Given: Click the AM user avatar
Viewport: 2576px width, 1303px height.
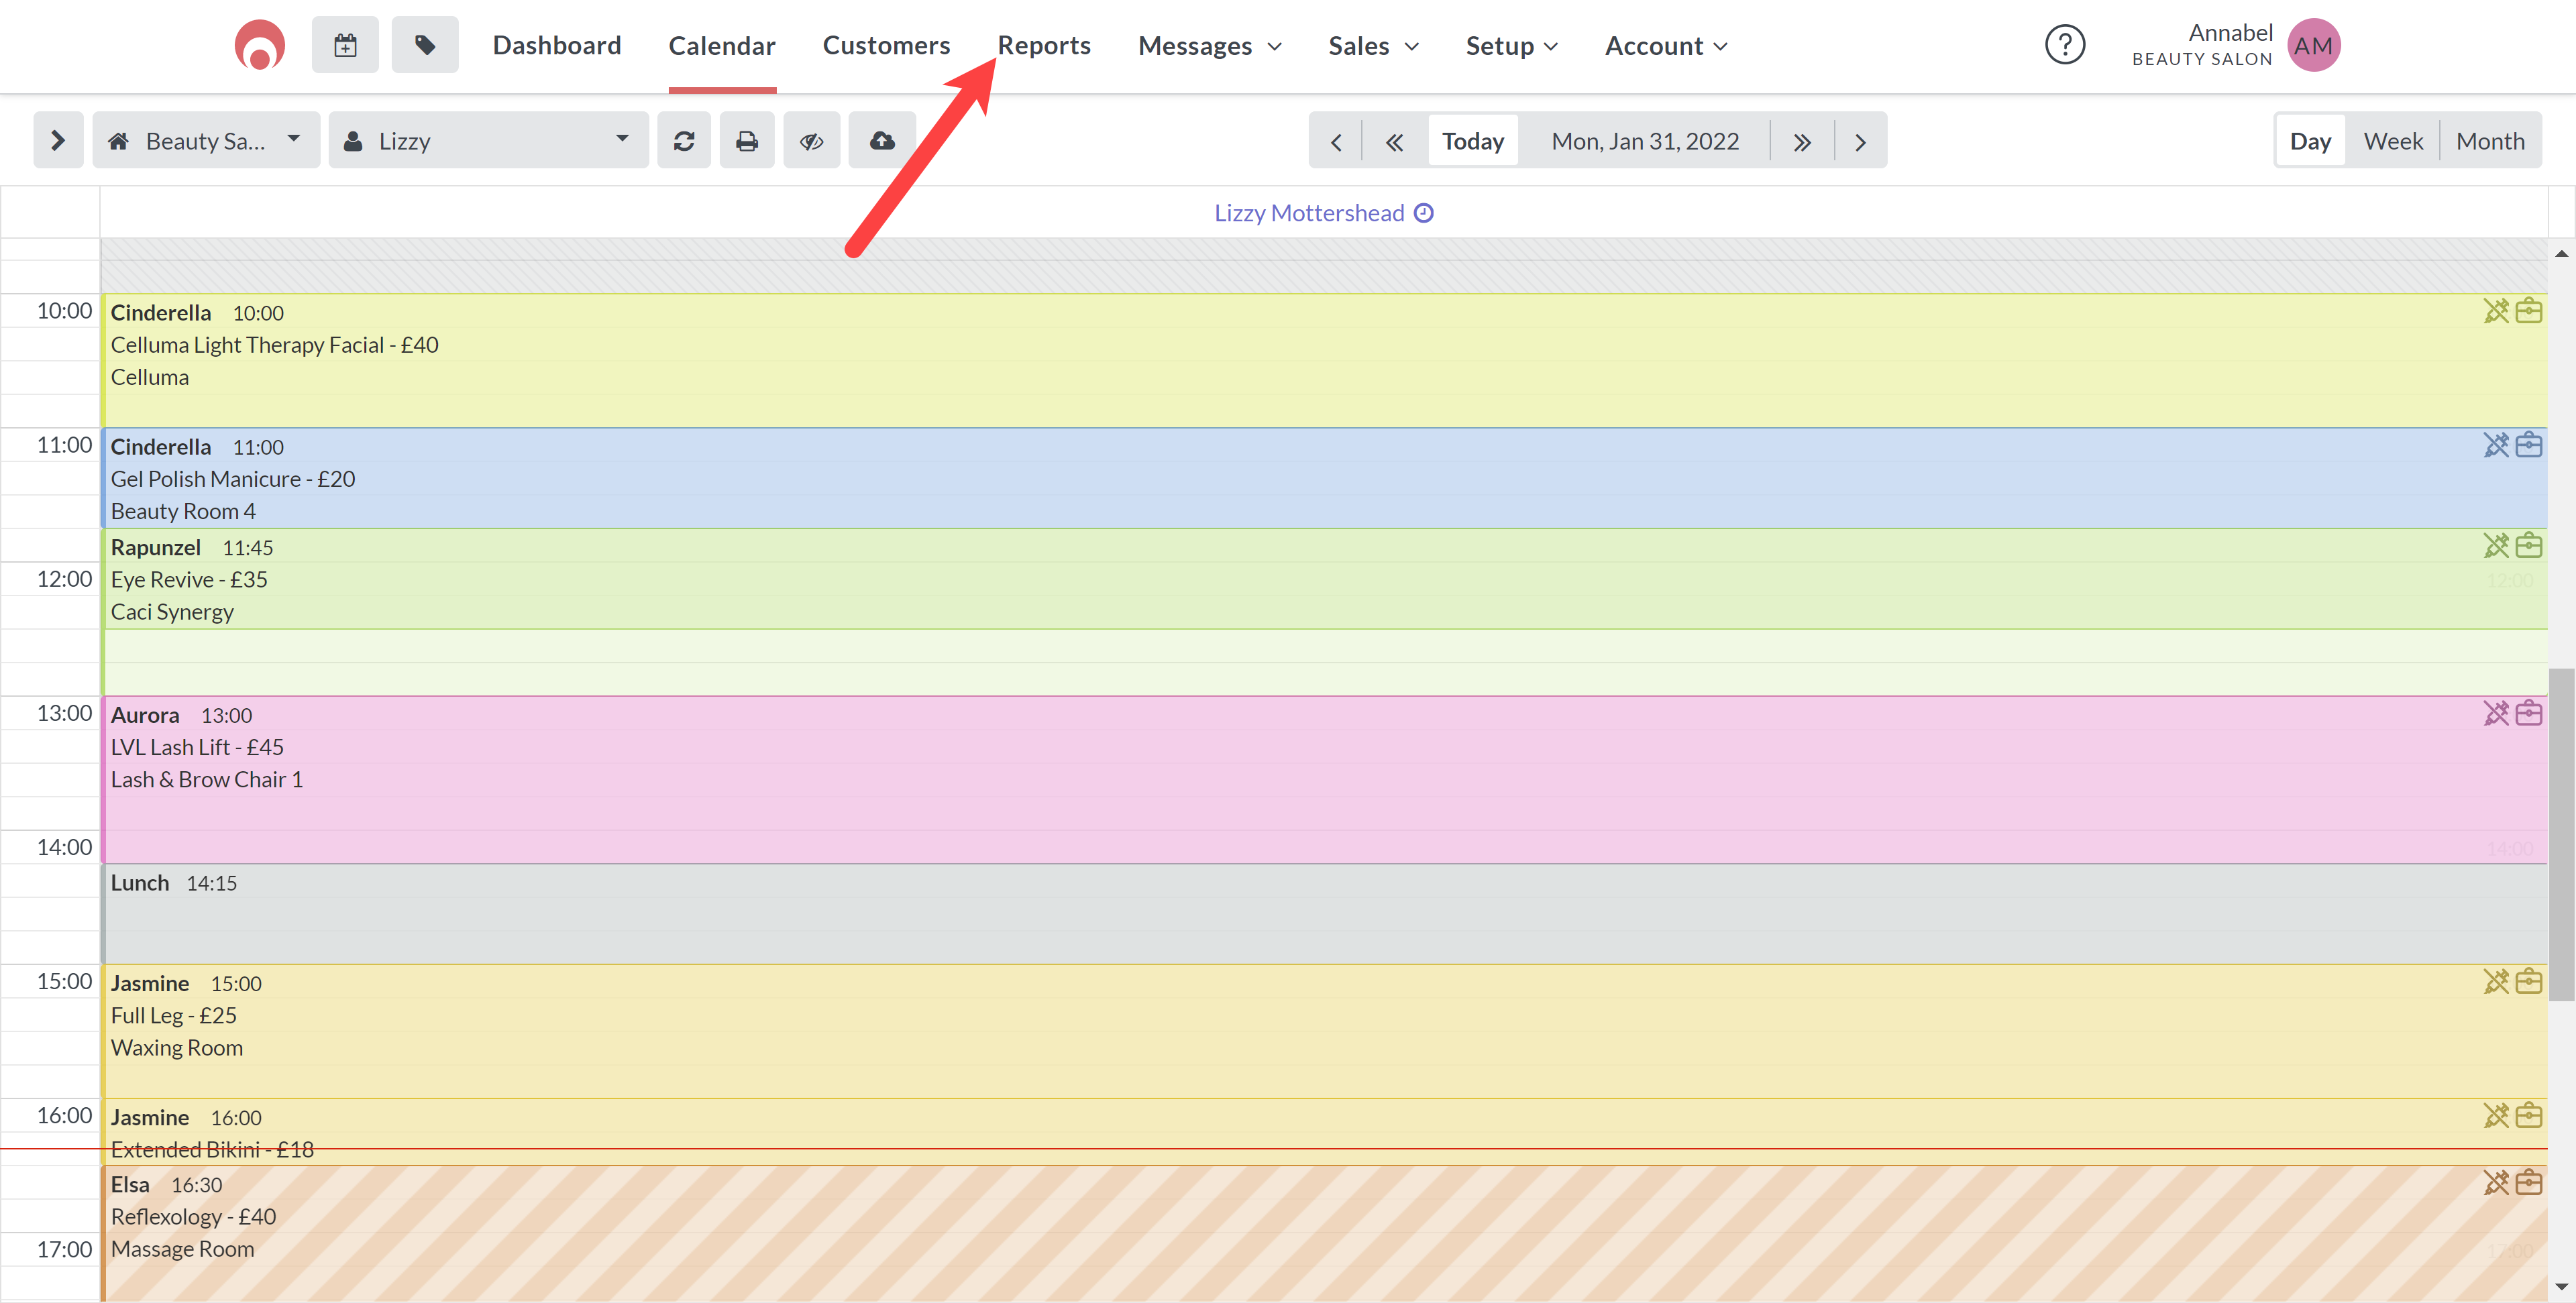Looking at the screenshot, I should [x=2313, y=45].
